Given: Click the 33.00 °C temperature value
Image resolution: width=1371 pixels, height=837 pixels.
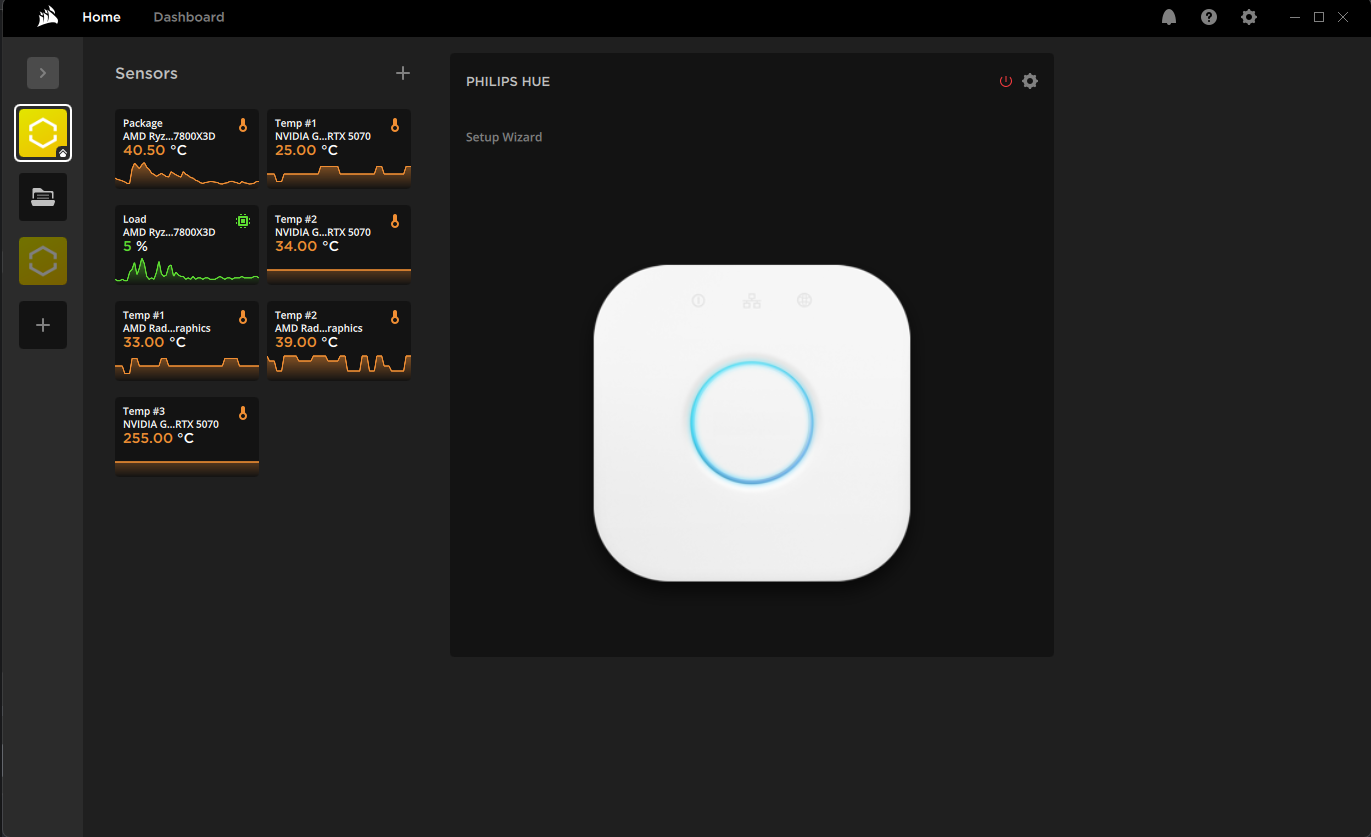Looking at the screenshot, I should [155, 342].
